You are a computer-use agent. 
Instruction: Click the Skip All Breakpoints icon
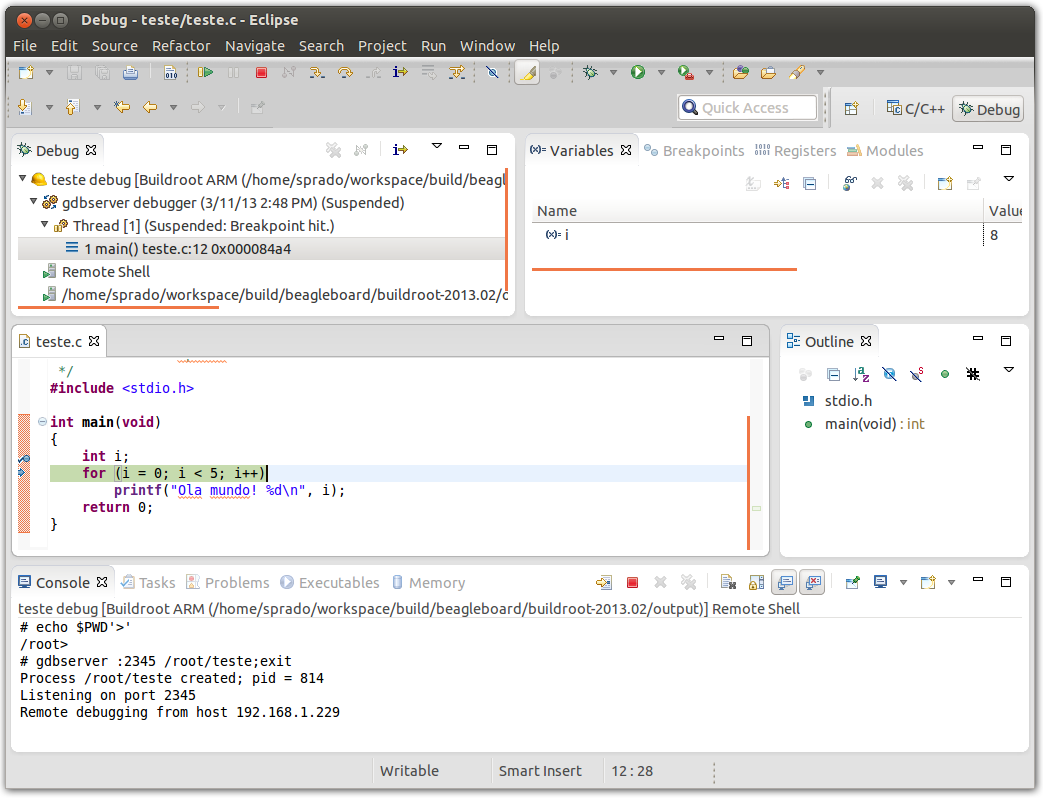pos(492,72)
